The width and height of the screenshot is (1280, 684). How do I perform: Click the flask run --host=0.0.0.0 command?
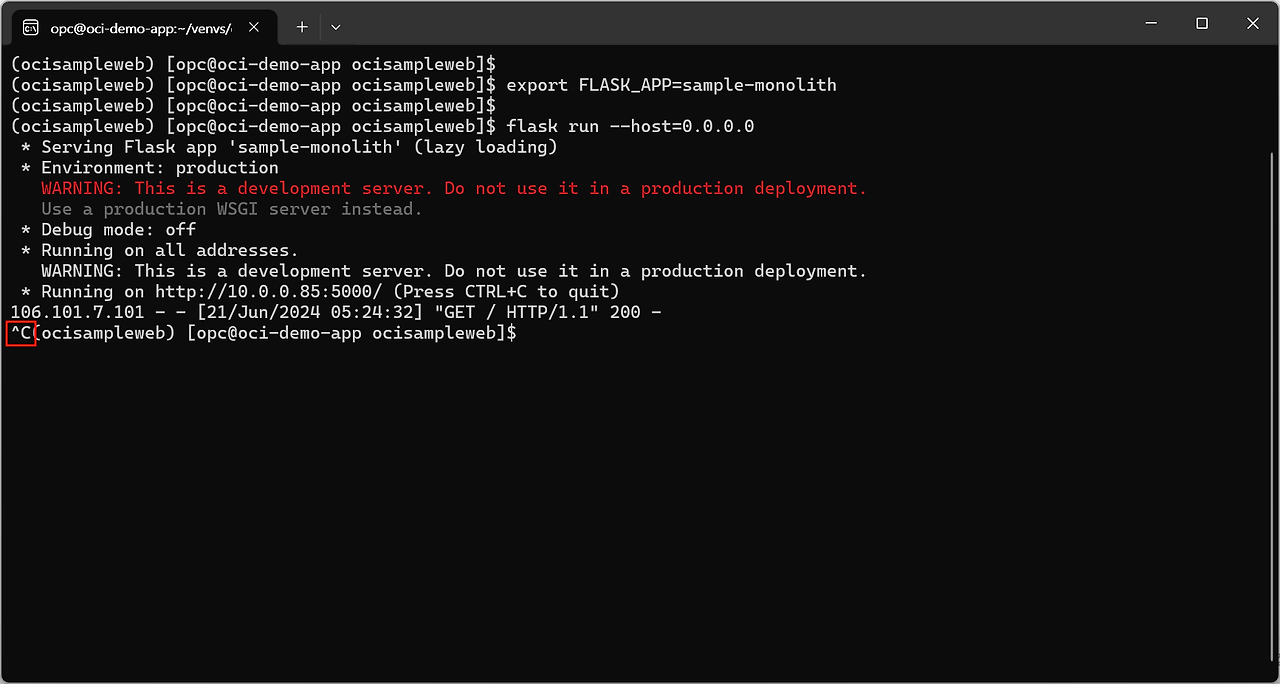pyautogui.click(x=630, y=127)
